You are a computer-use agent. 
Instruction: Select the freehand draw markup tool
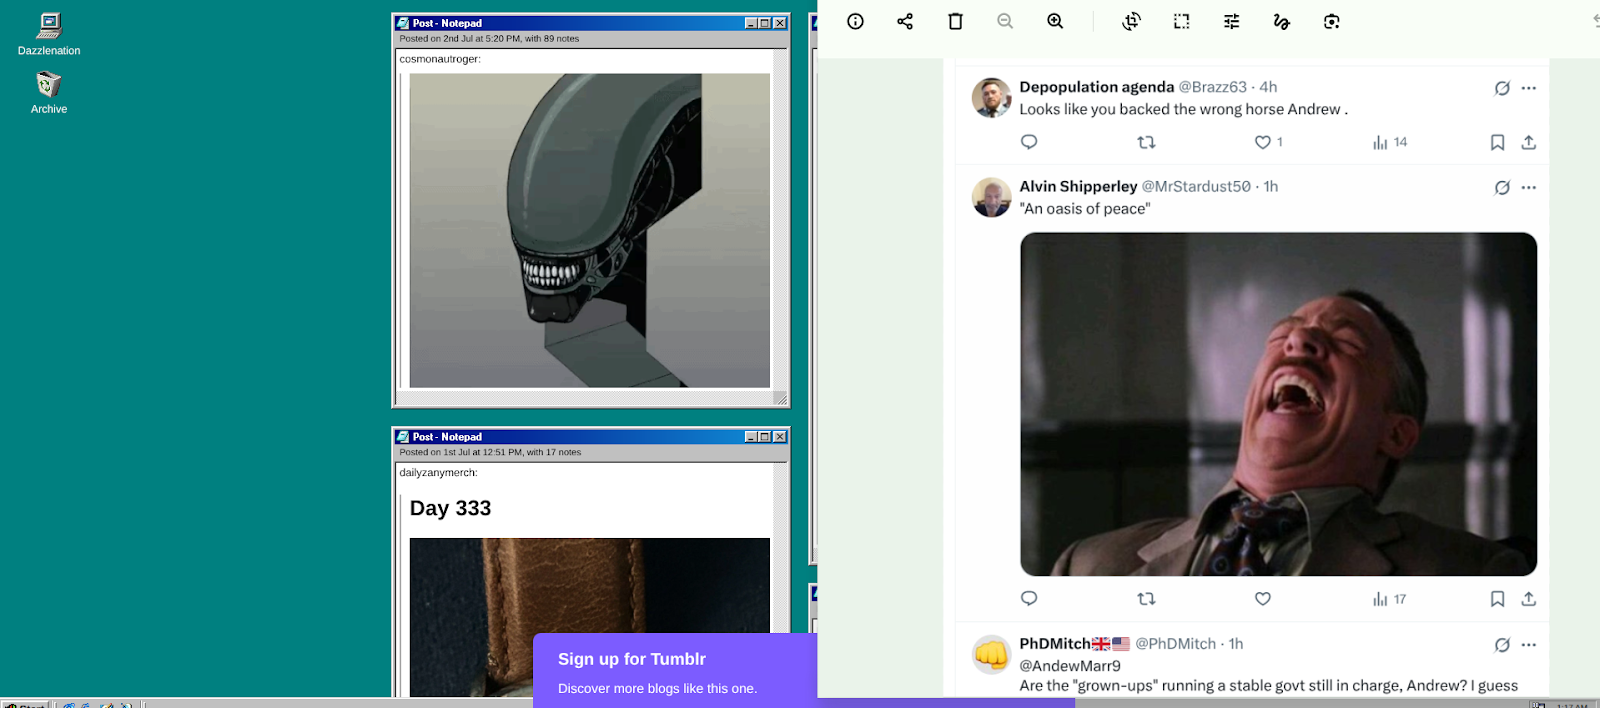1281,21
